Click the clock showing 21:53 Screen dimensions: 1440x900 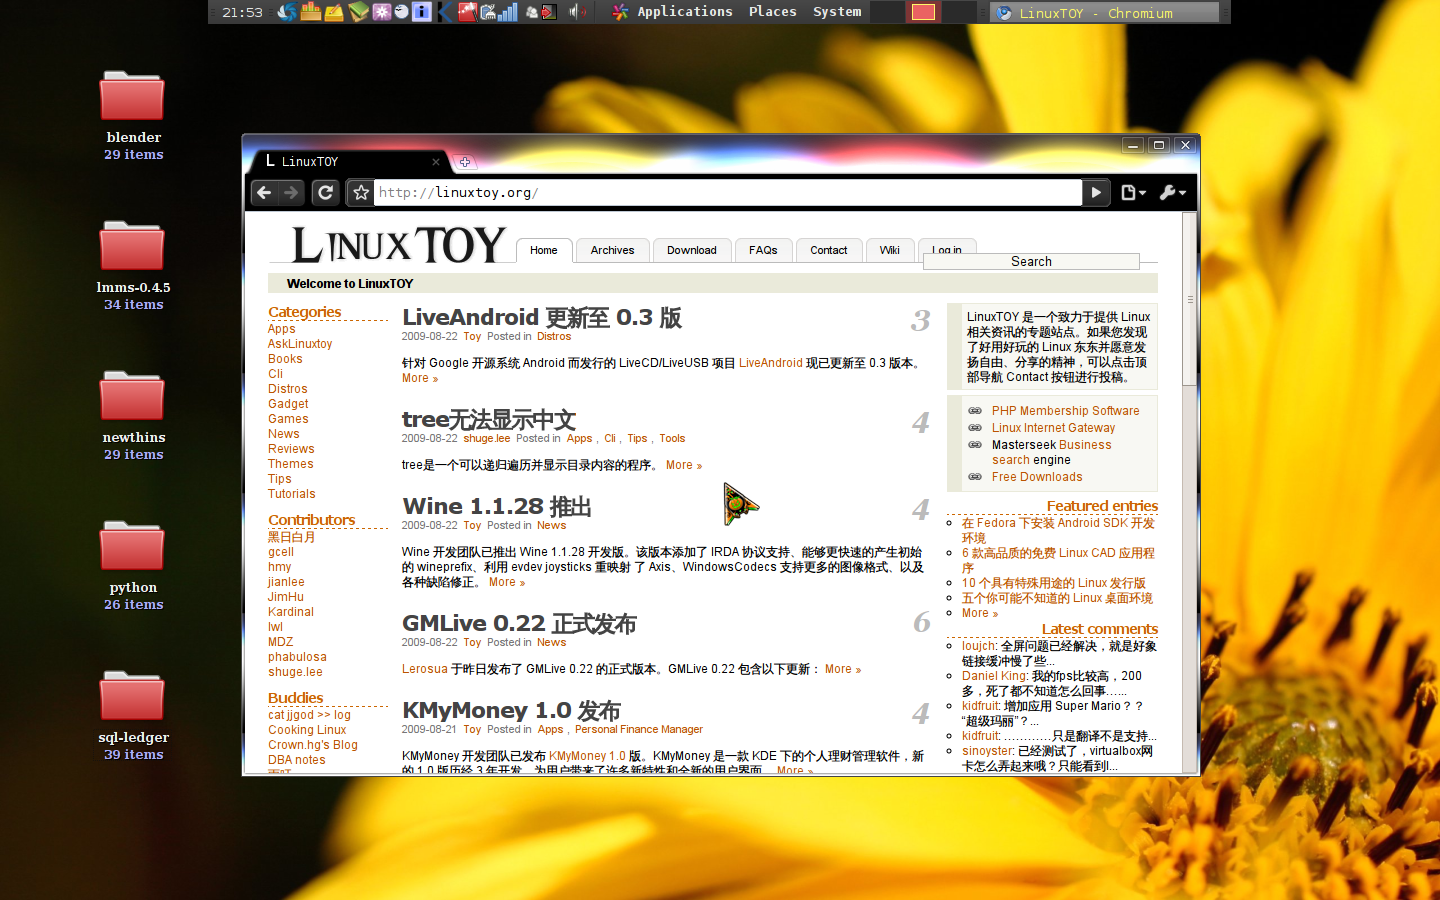pyautogui.click(x=242, y=12)
